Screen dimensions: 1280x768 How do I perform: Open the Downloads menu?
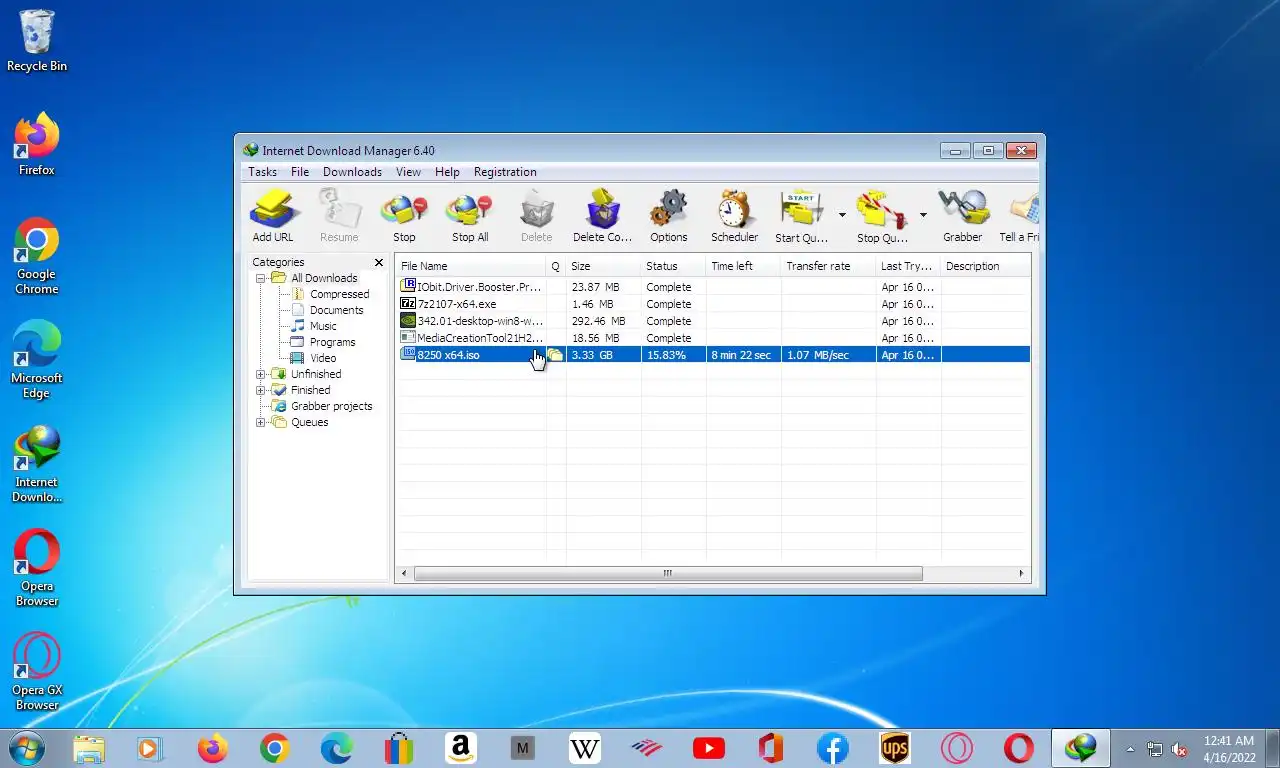(x=352, y=172)
